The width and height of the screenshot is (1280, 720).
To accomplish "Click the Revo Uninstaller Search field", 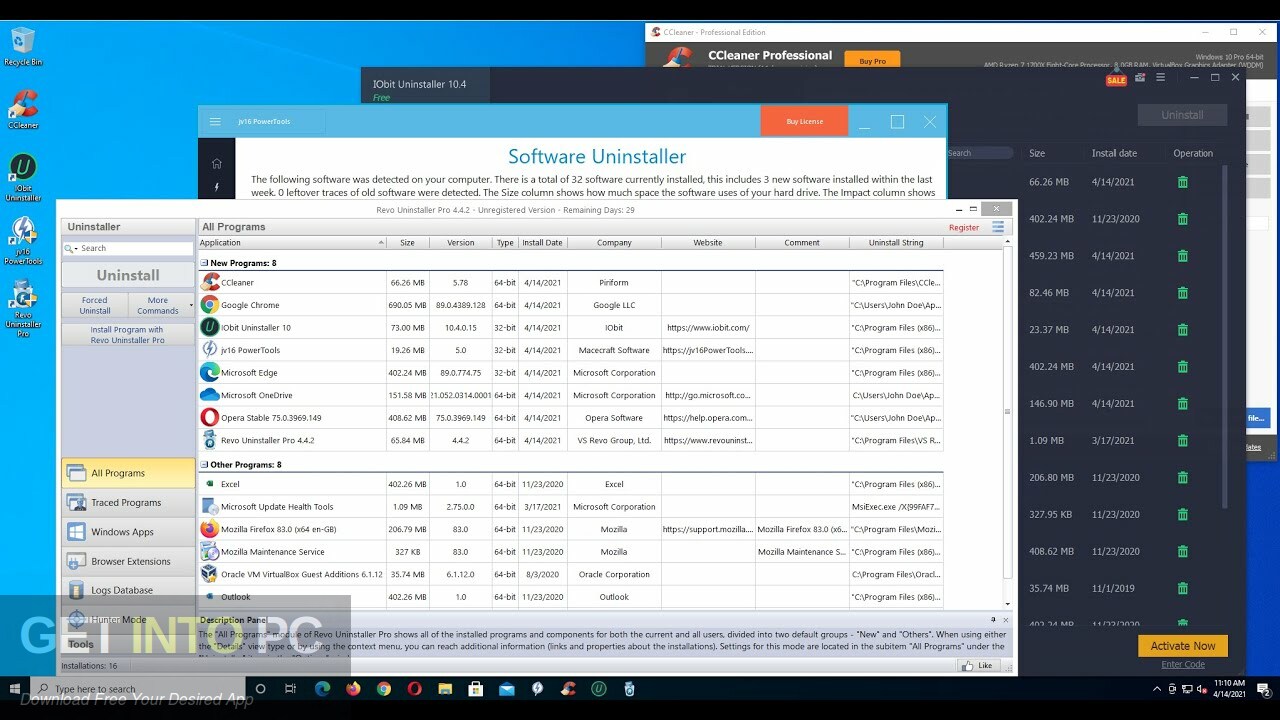I will 128,248.
